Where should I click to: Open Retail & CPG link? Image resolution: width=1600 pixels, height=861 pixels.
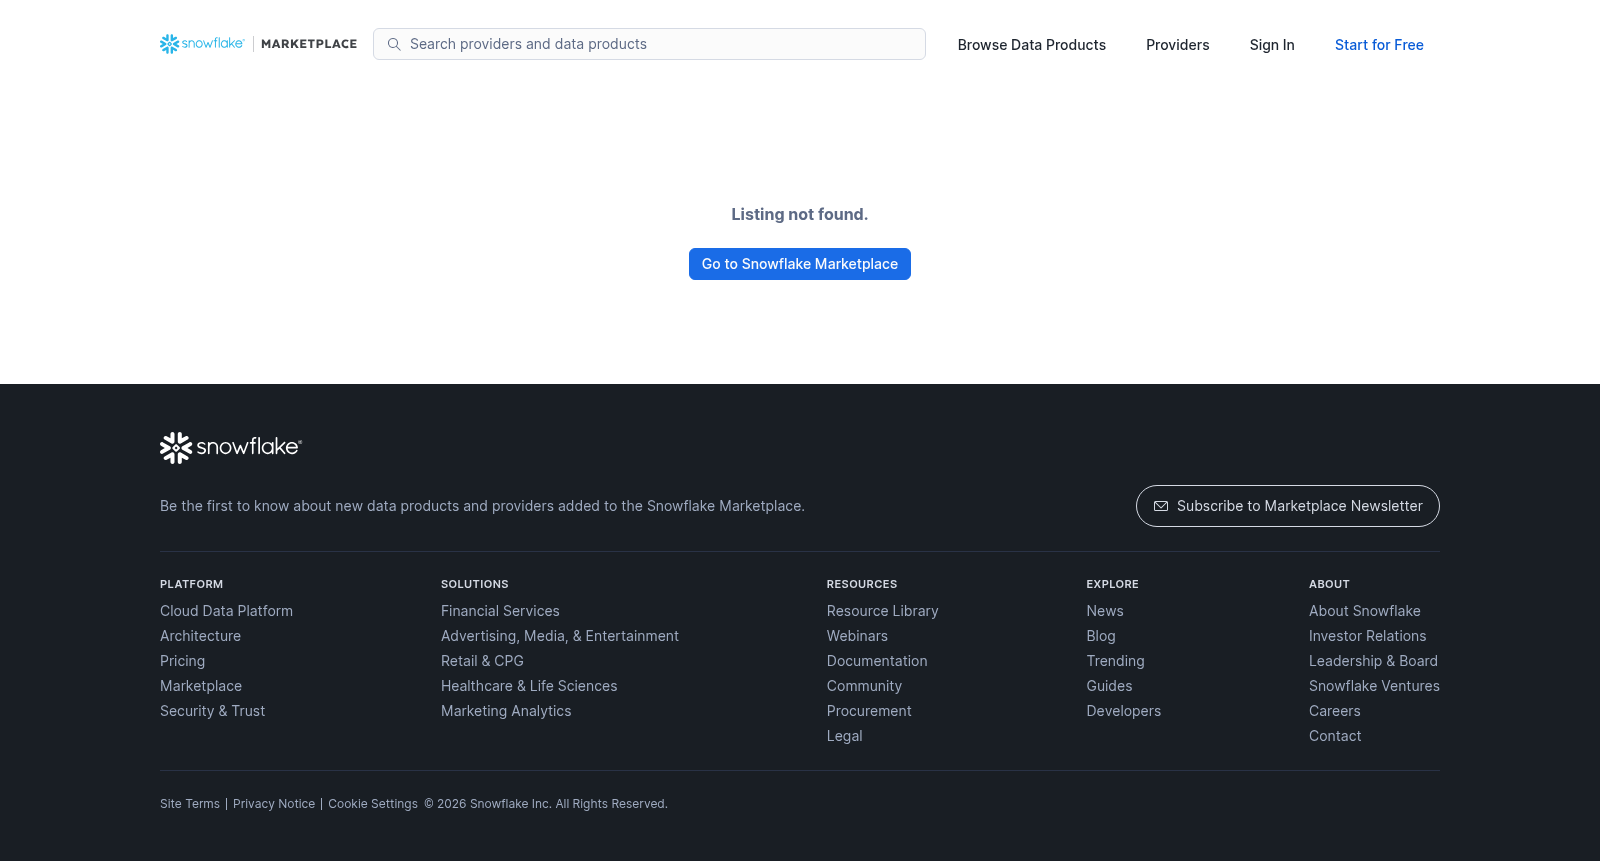coord(482,661)
